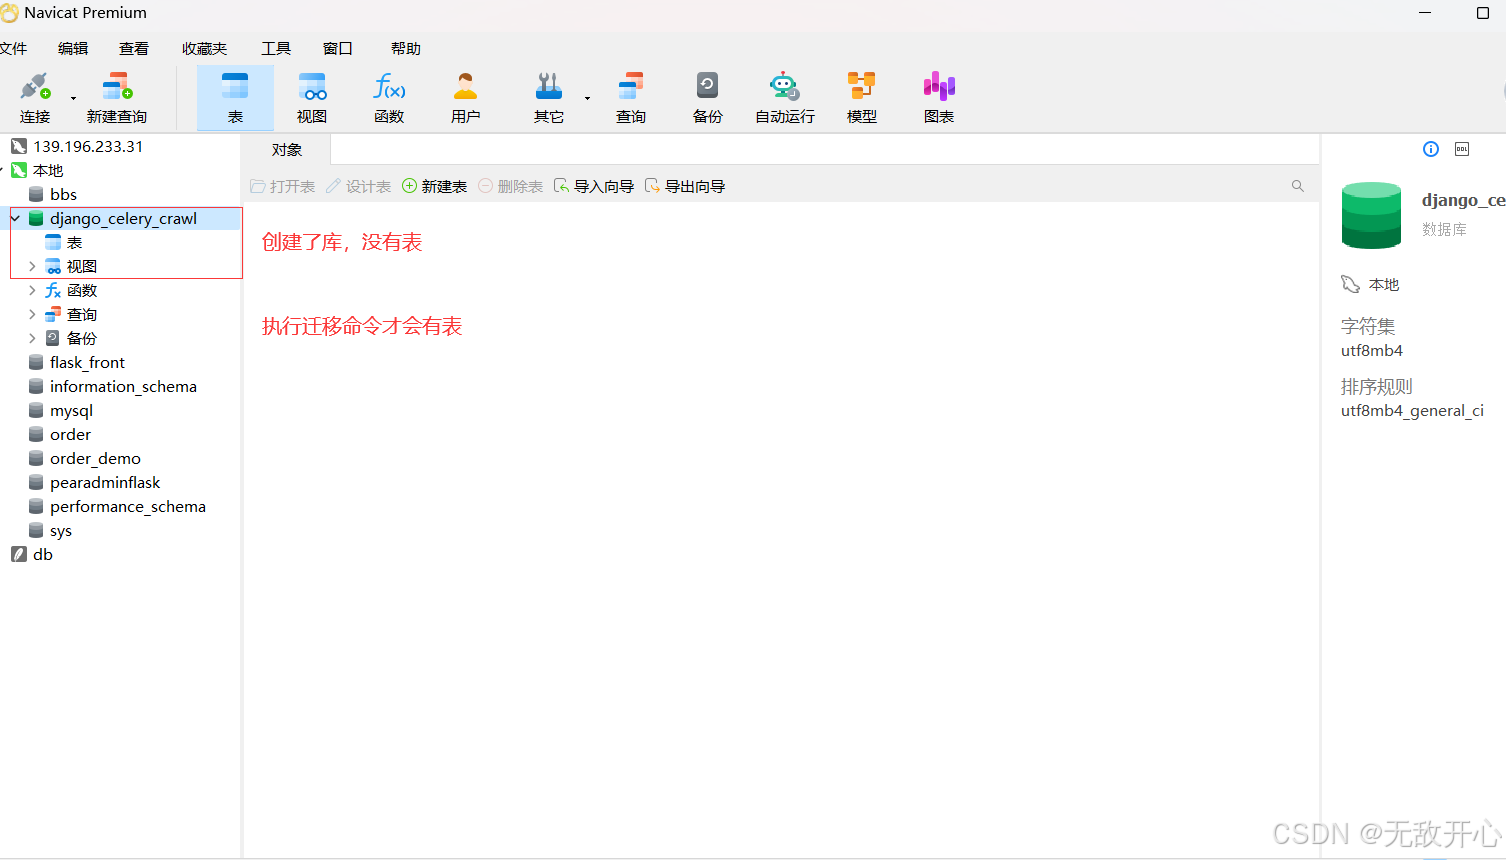Image resolution: width=1506 pixels, height=860 pixels.
Task: Open the 收藏夹 menu
Action: (x=205, y=48)
